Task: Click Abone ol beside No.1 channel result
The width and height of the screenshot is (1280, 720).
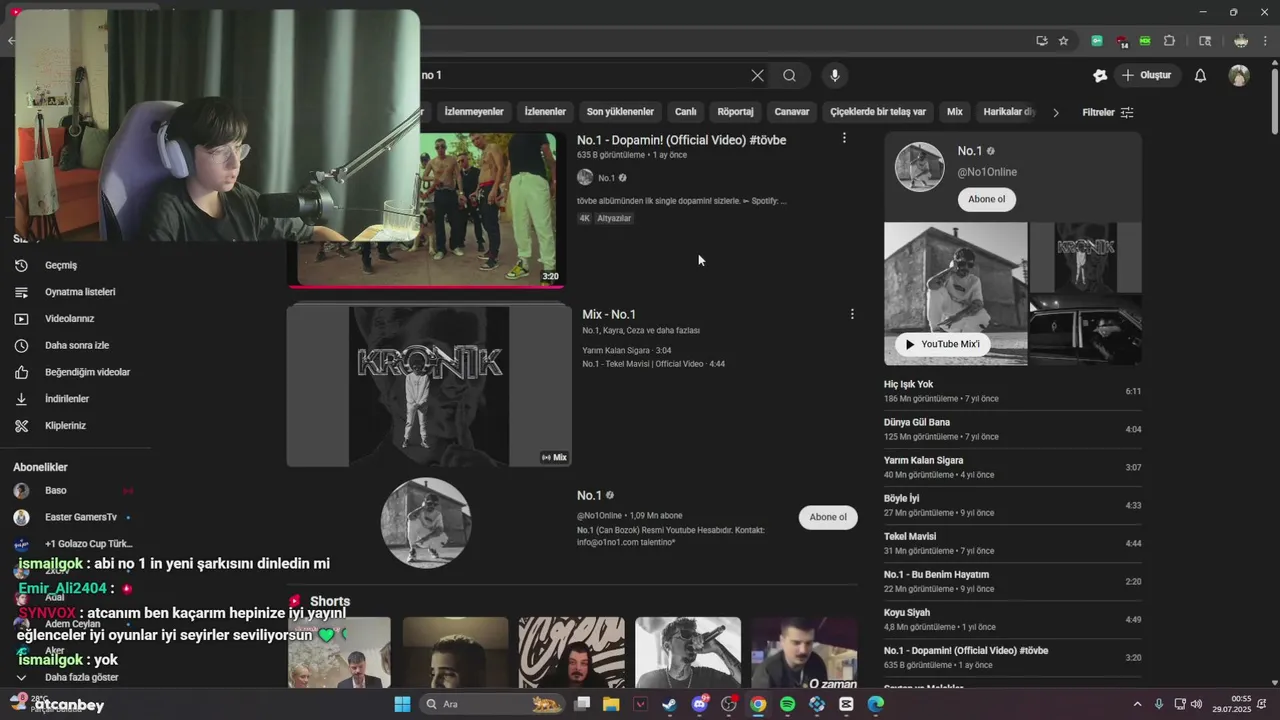Action: 828,517
